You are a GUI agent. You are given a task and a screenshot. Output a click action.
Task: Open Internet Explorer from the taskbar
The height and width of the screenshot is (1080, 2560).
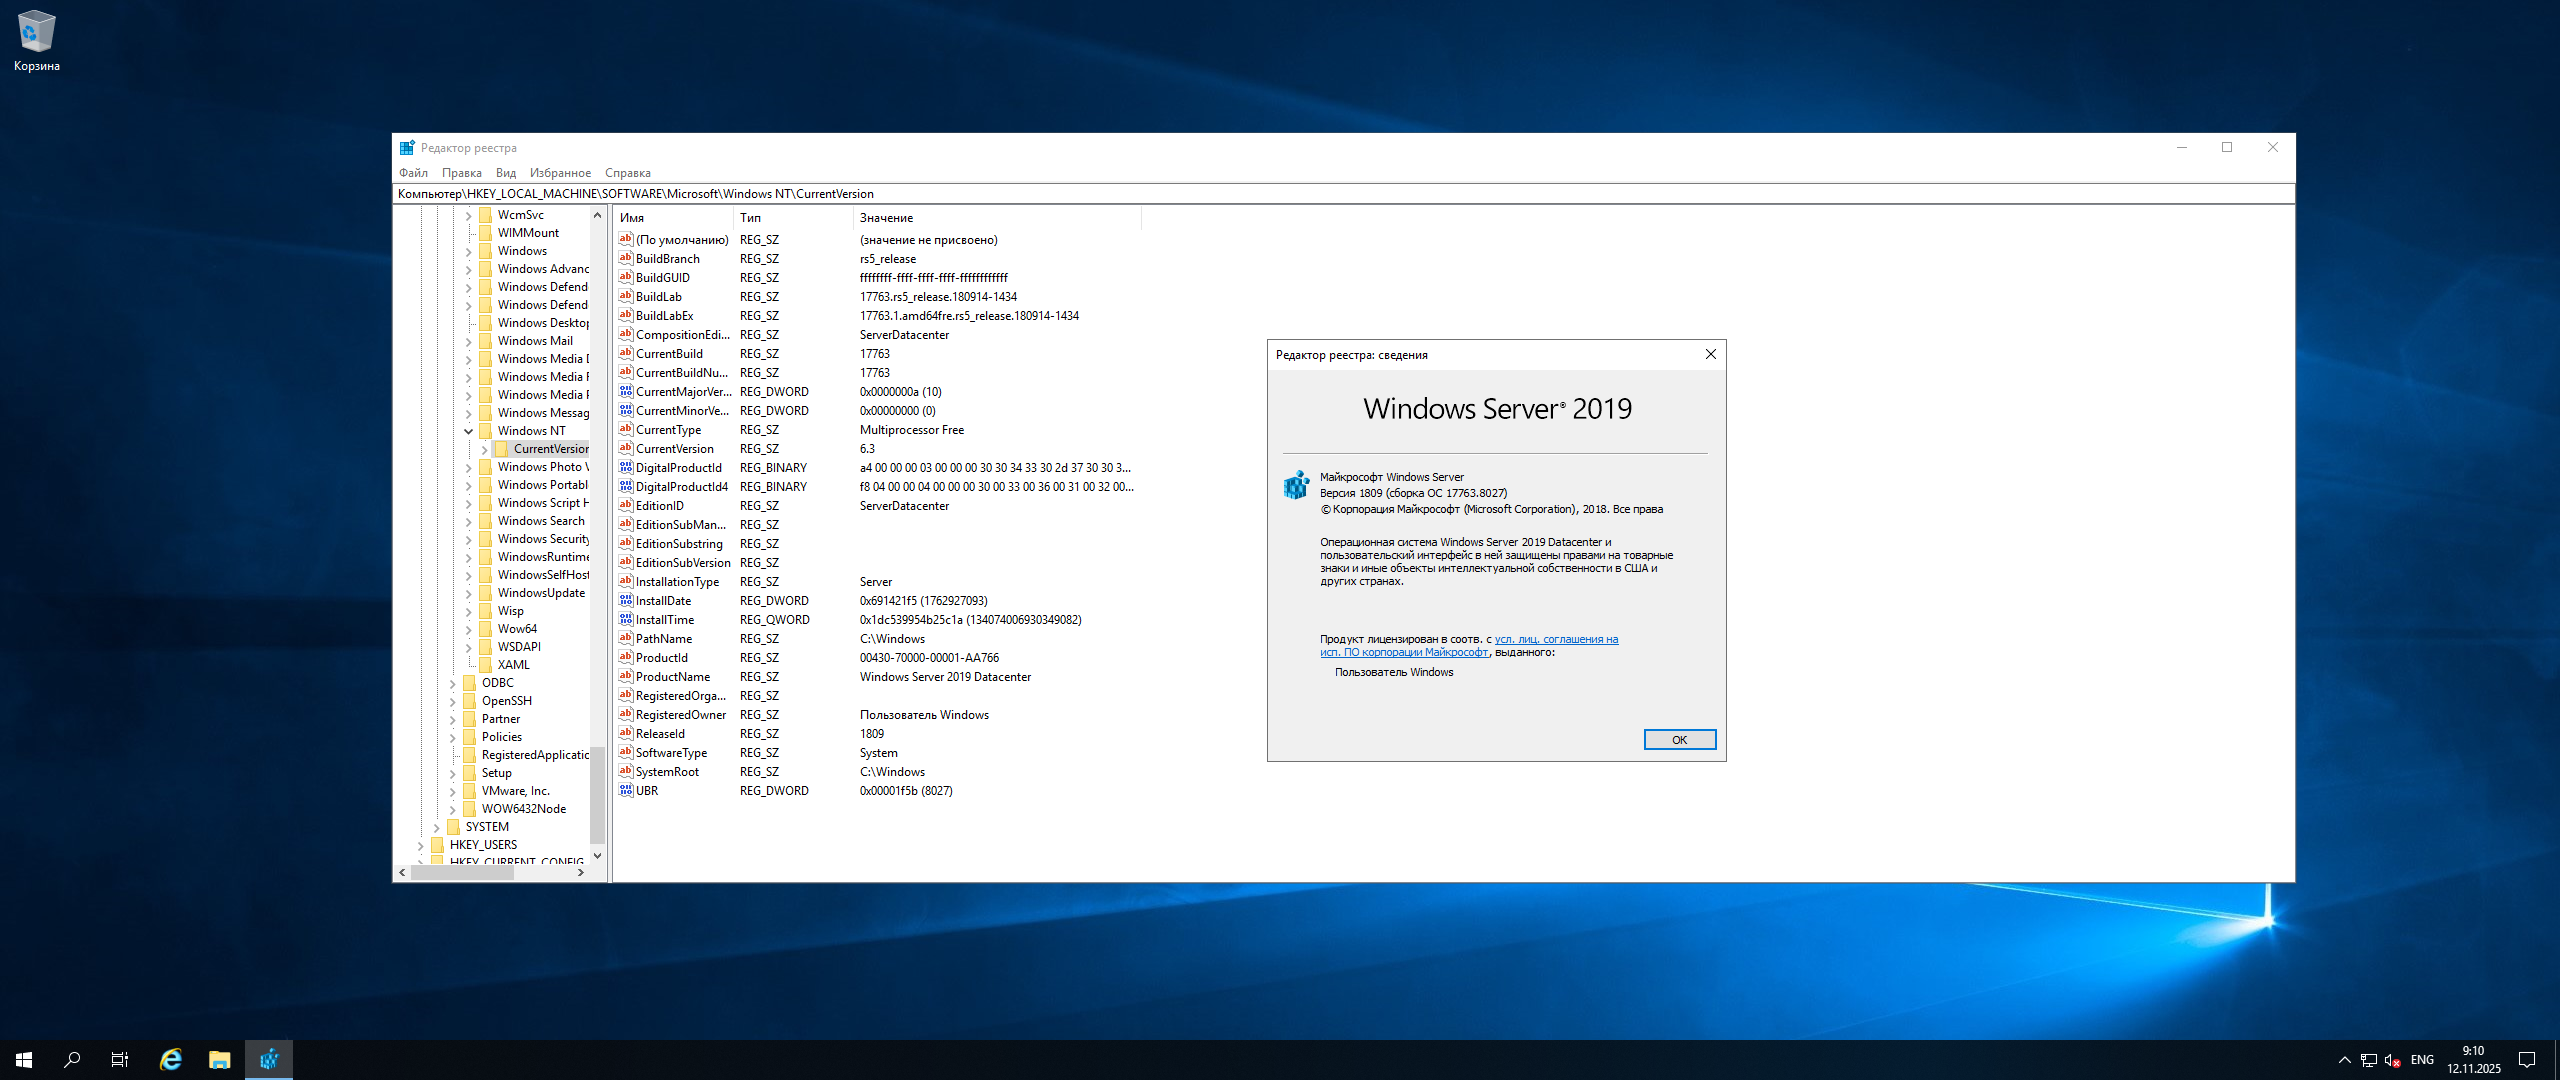point(171,1060)
